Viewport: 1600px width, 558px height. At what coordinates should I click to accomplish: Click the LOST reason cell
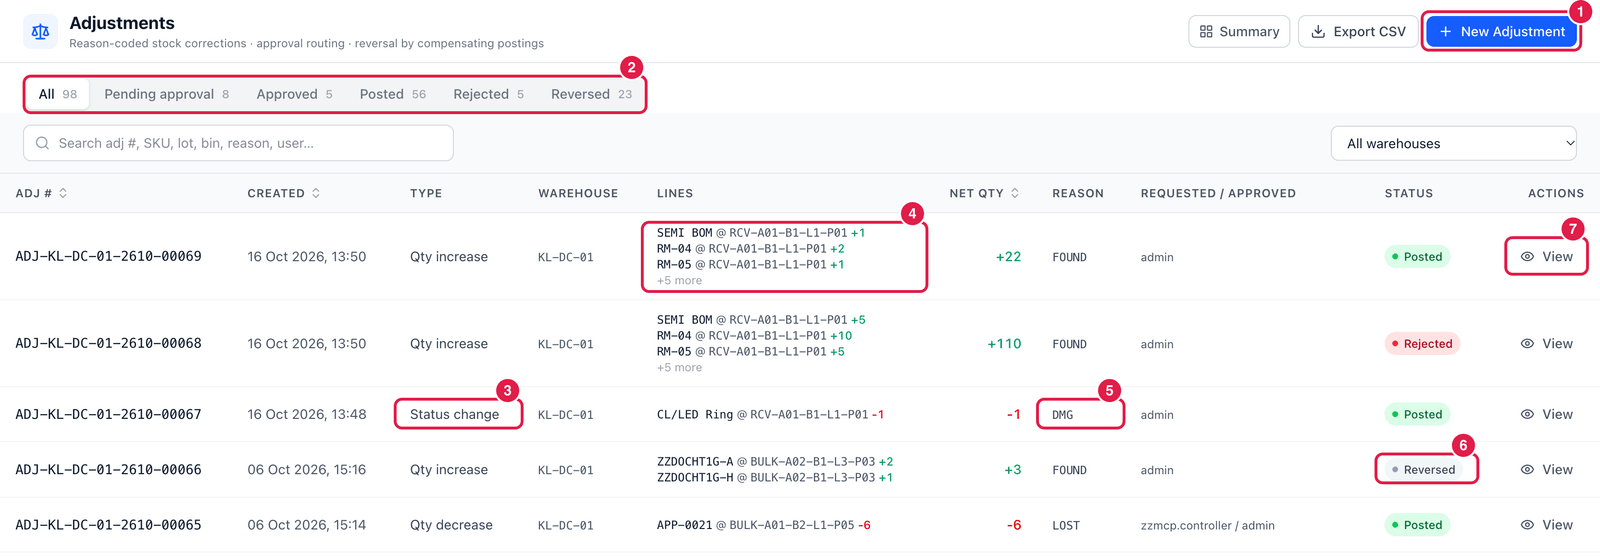(x=1066, y=526)
